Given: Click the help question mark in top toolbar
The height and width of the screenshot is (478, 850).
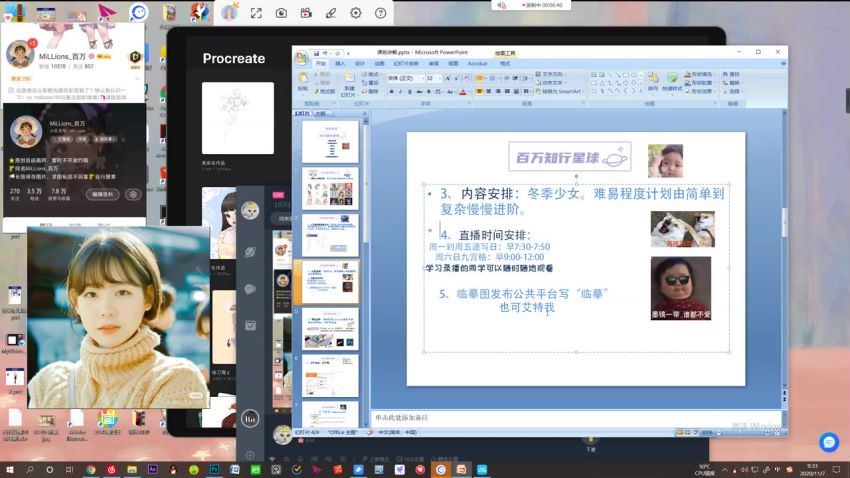Looking at the screenshot, I should (x=381, y=13).
